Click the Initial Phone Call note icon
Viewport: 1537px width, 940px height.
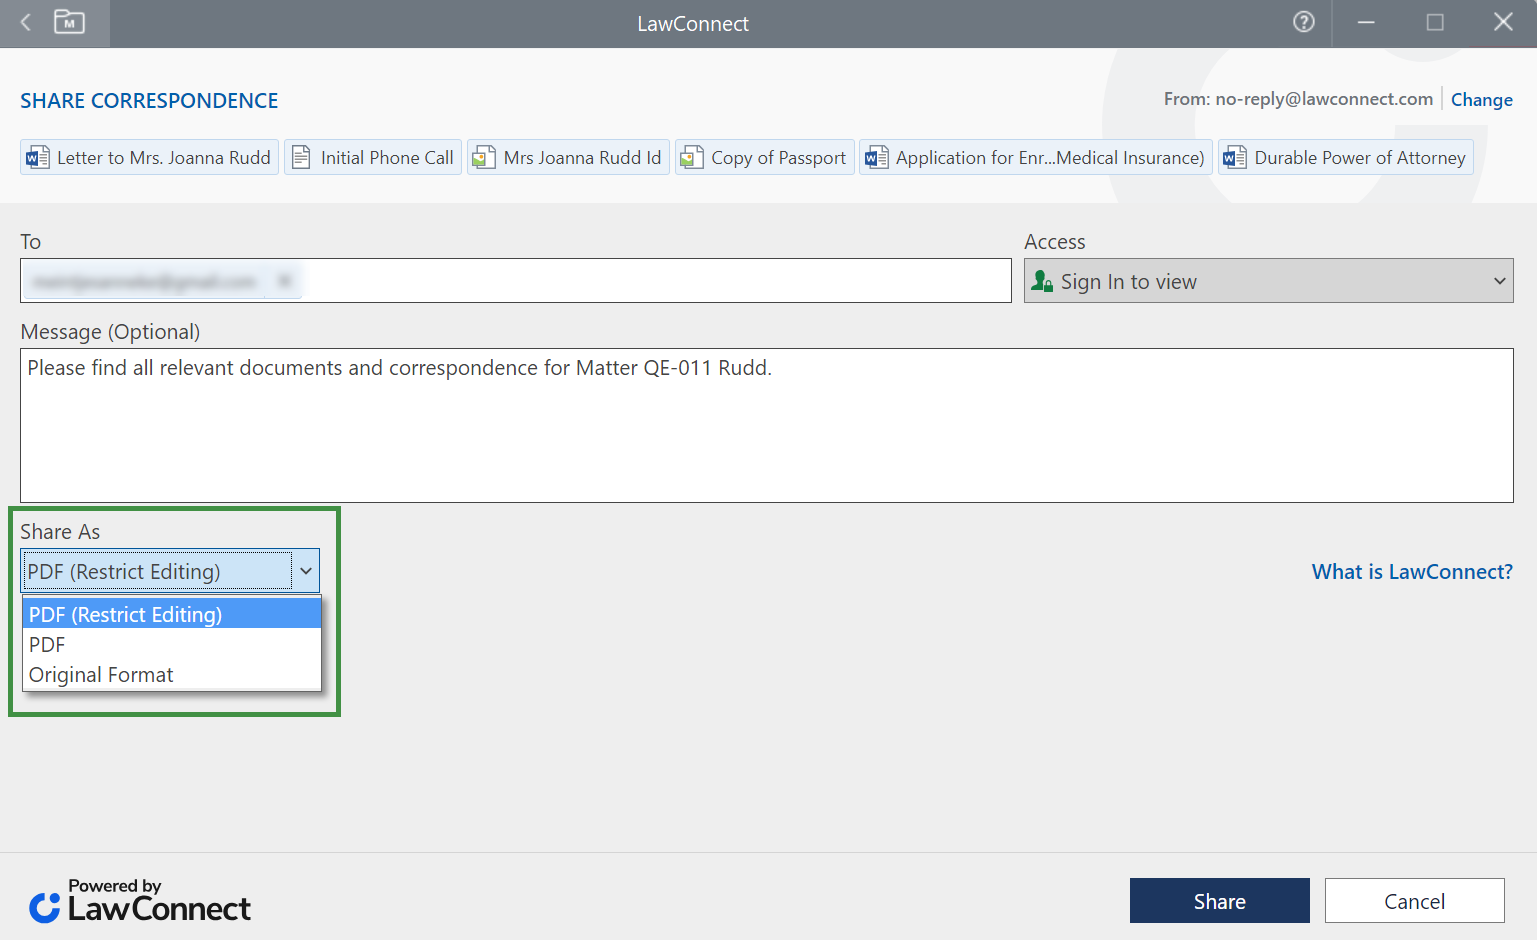tap(301, 158)
